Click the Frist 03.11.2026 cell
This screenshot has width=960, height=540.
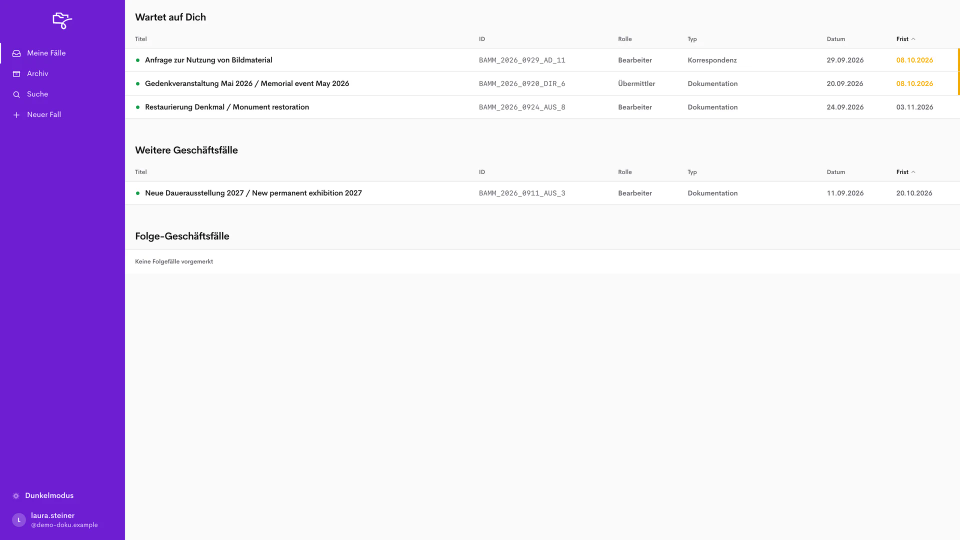[915, 107]
